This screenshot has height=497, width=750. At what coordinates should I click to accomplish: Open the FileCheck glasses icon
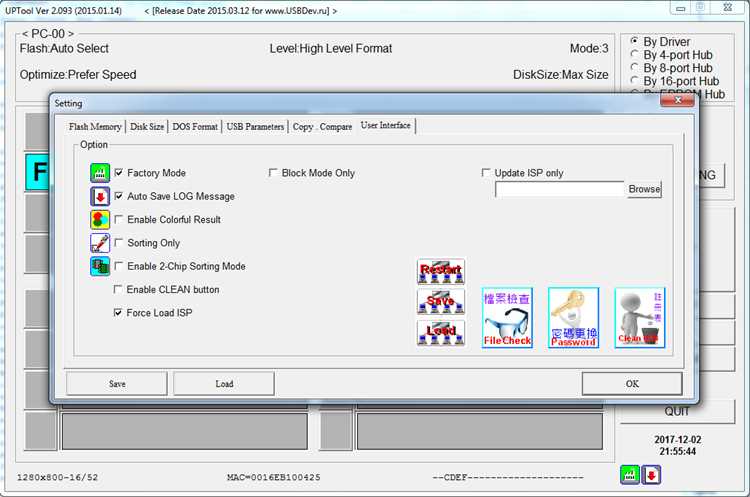point(507,318)
